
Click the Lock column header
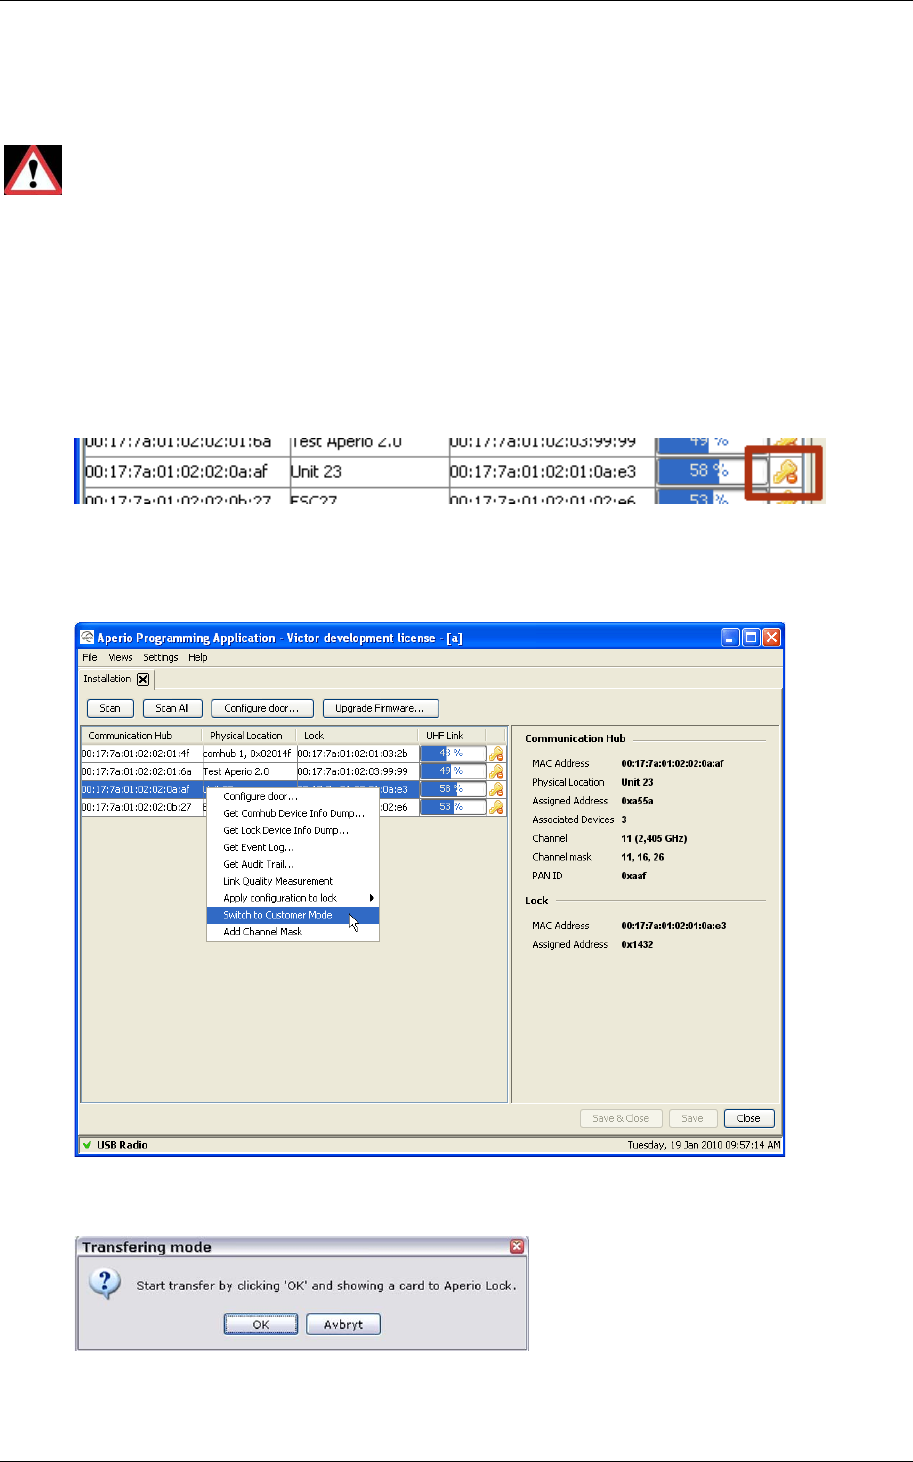tap(357, 735)
